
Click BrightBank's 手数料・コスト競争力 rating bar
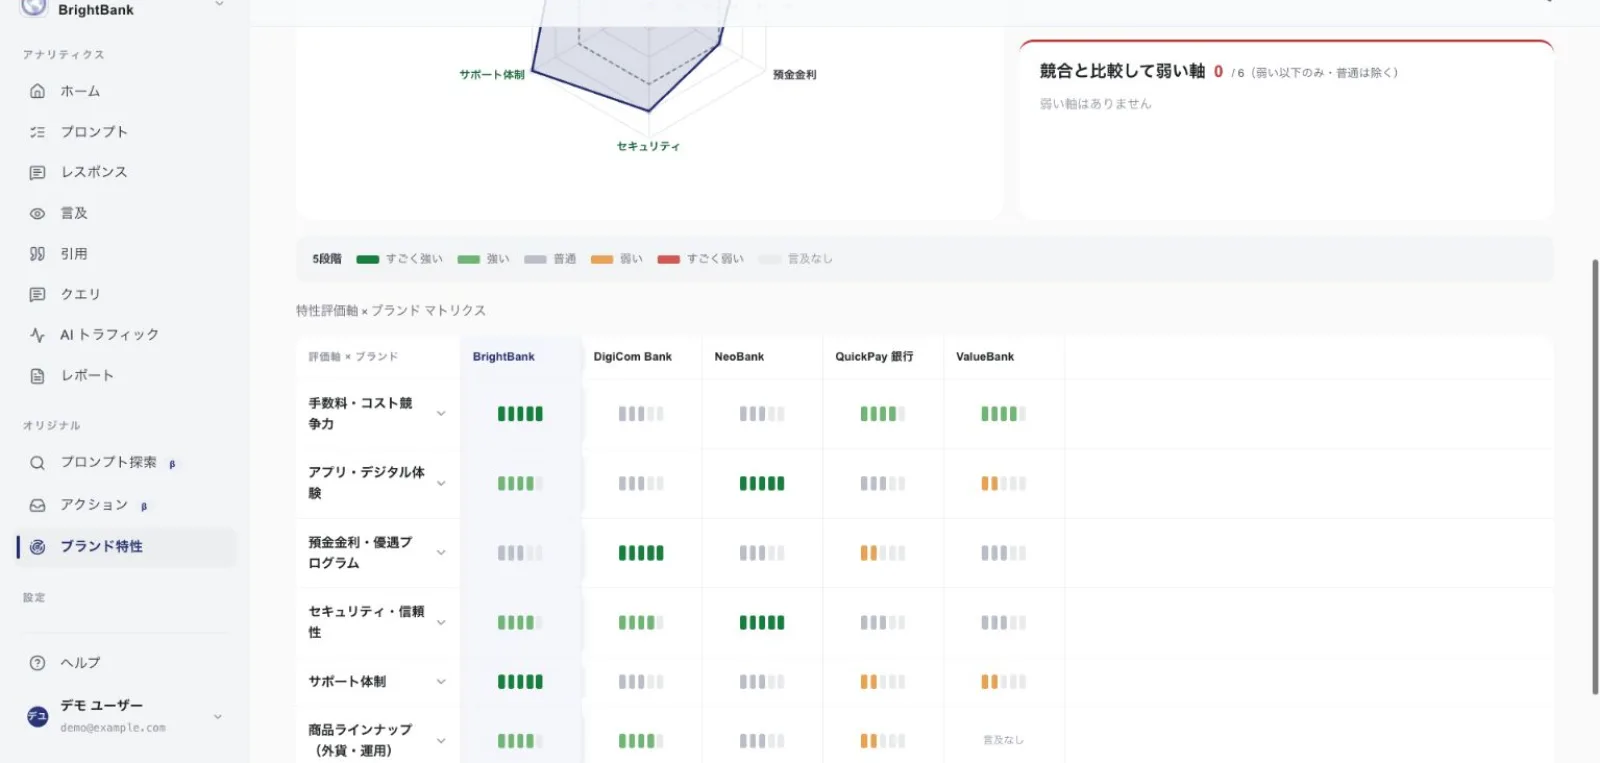pyautogui.click(x=520, y=414)
